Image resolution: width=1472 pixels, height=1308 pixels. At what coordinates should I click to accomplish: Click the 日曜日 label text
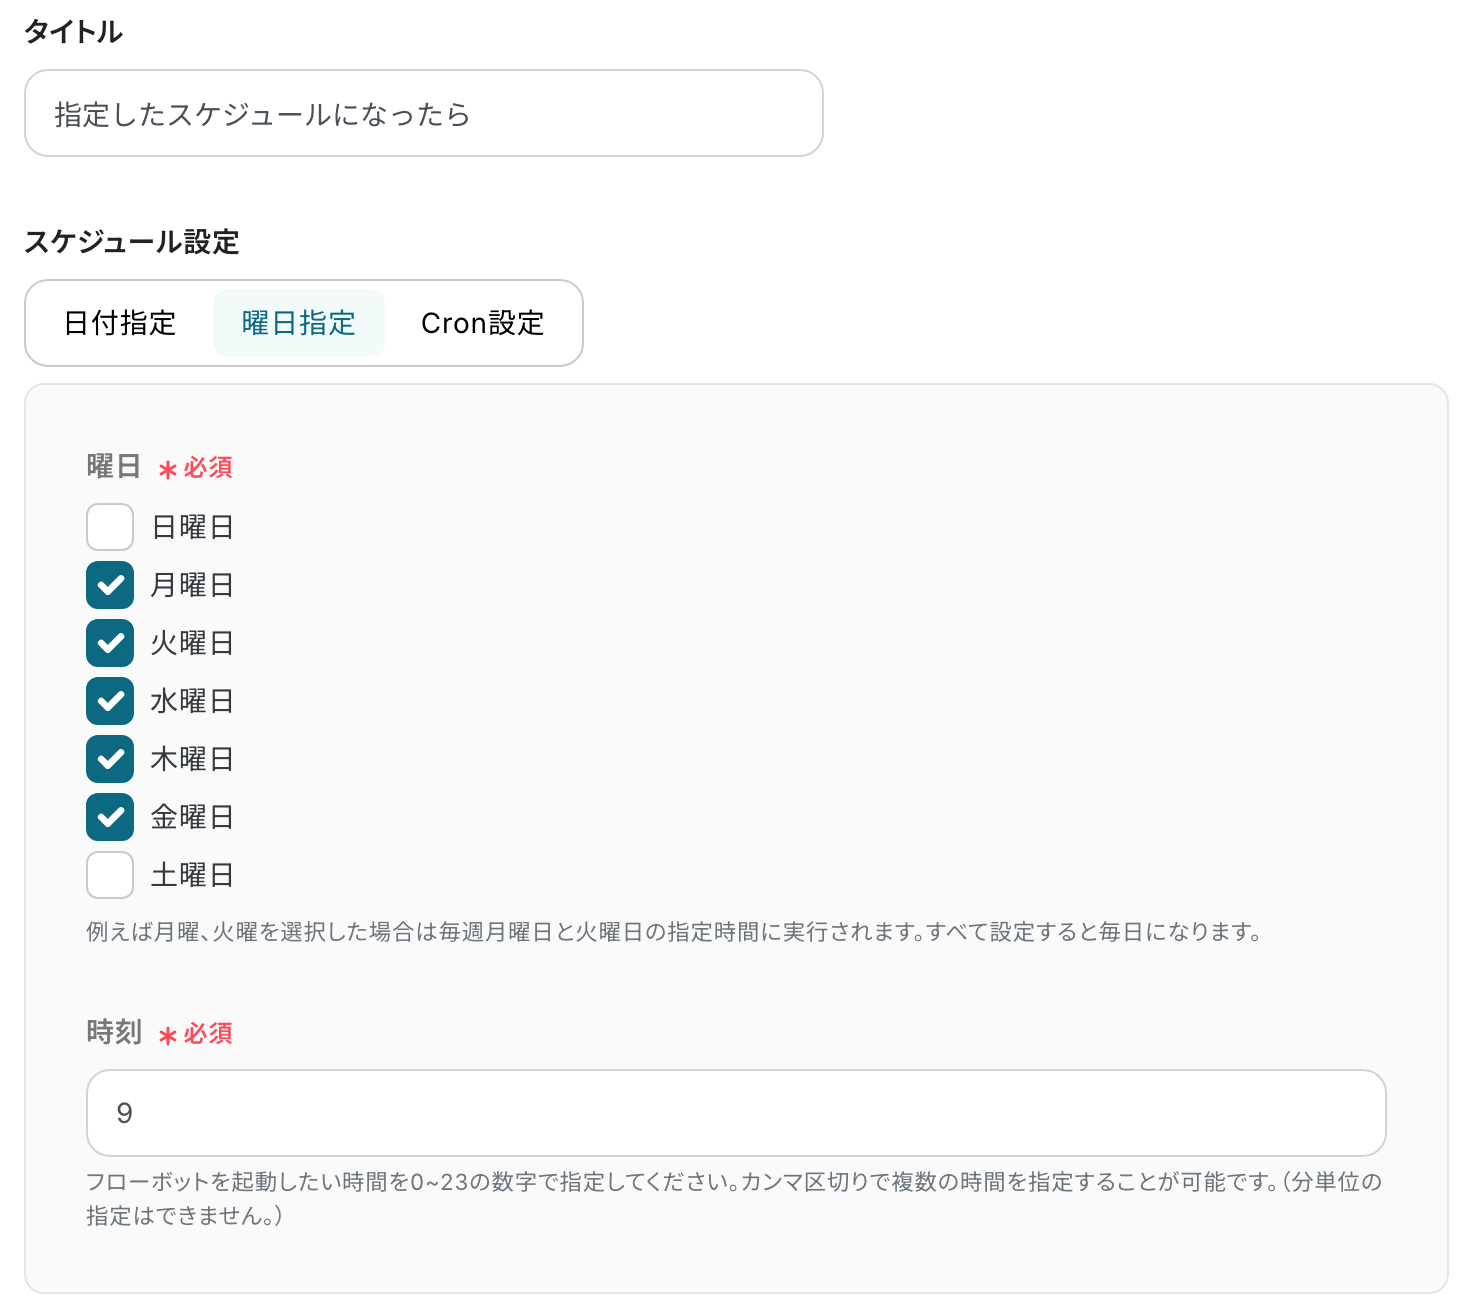coord(192,527)
